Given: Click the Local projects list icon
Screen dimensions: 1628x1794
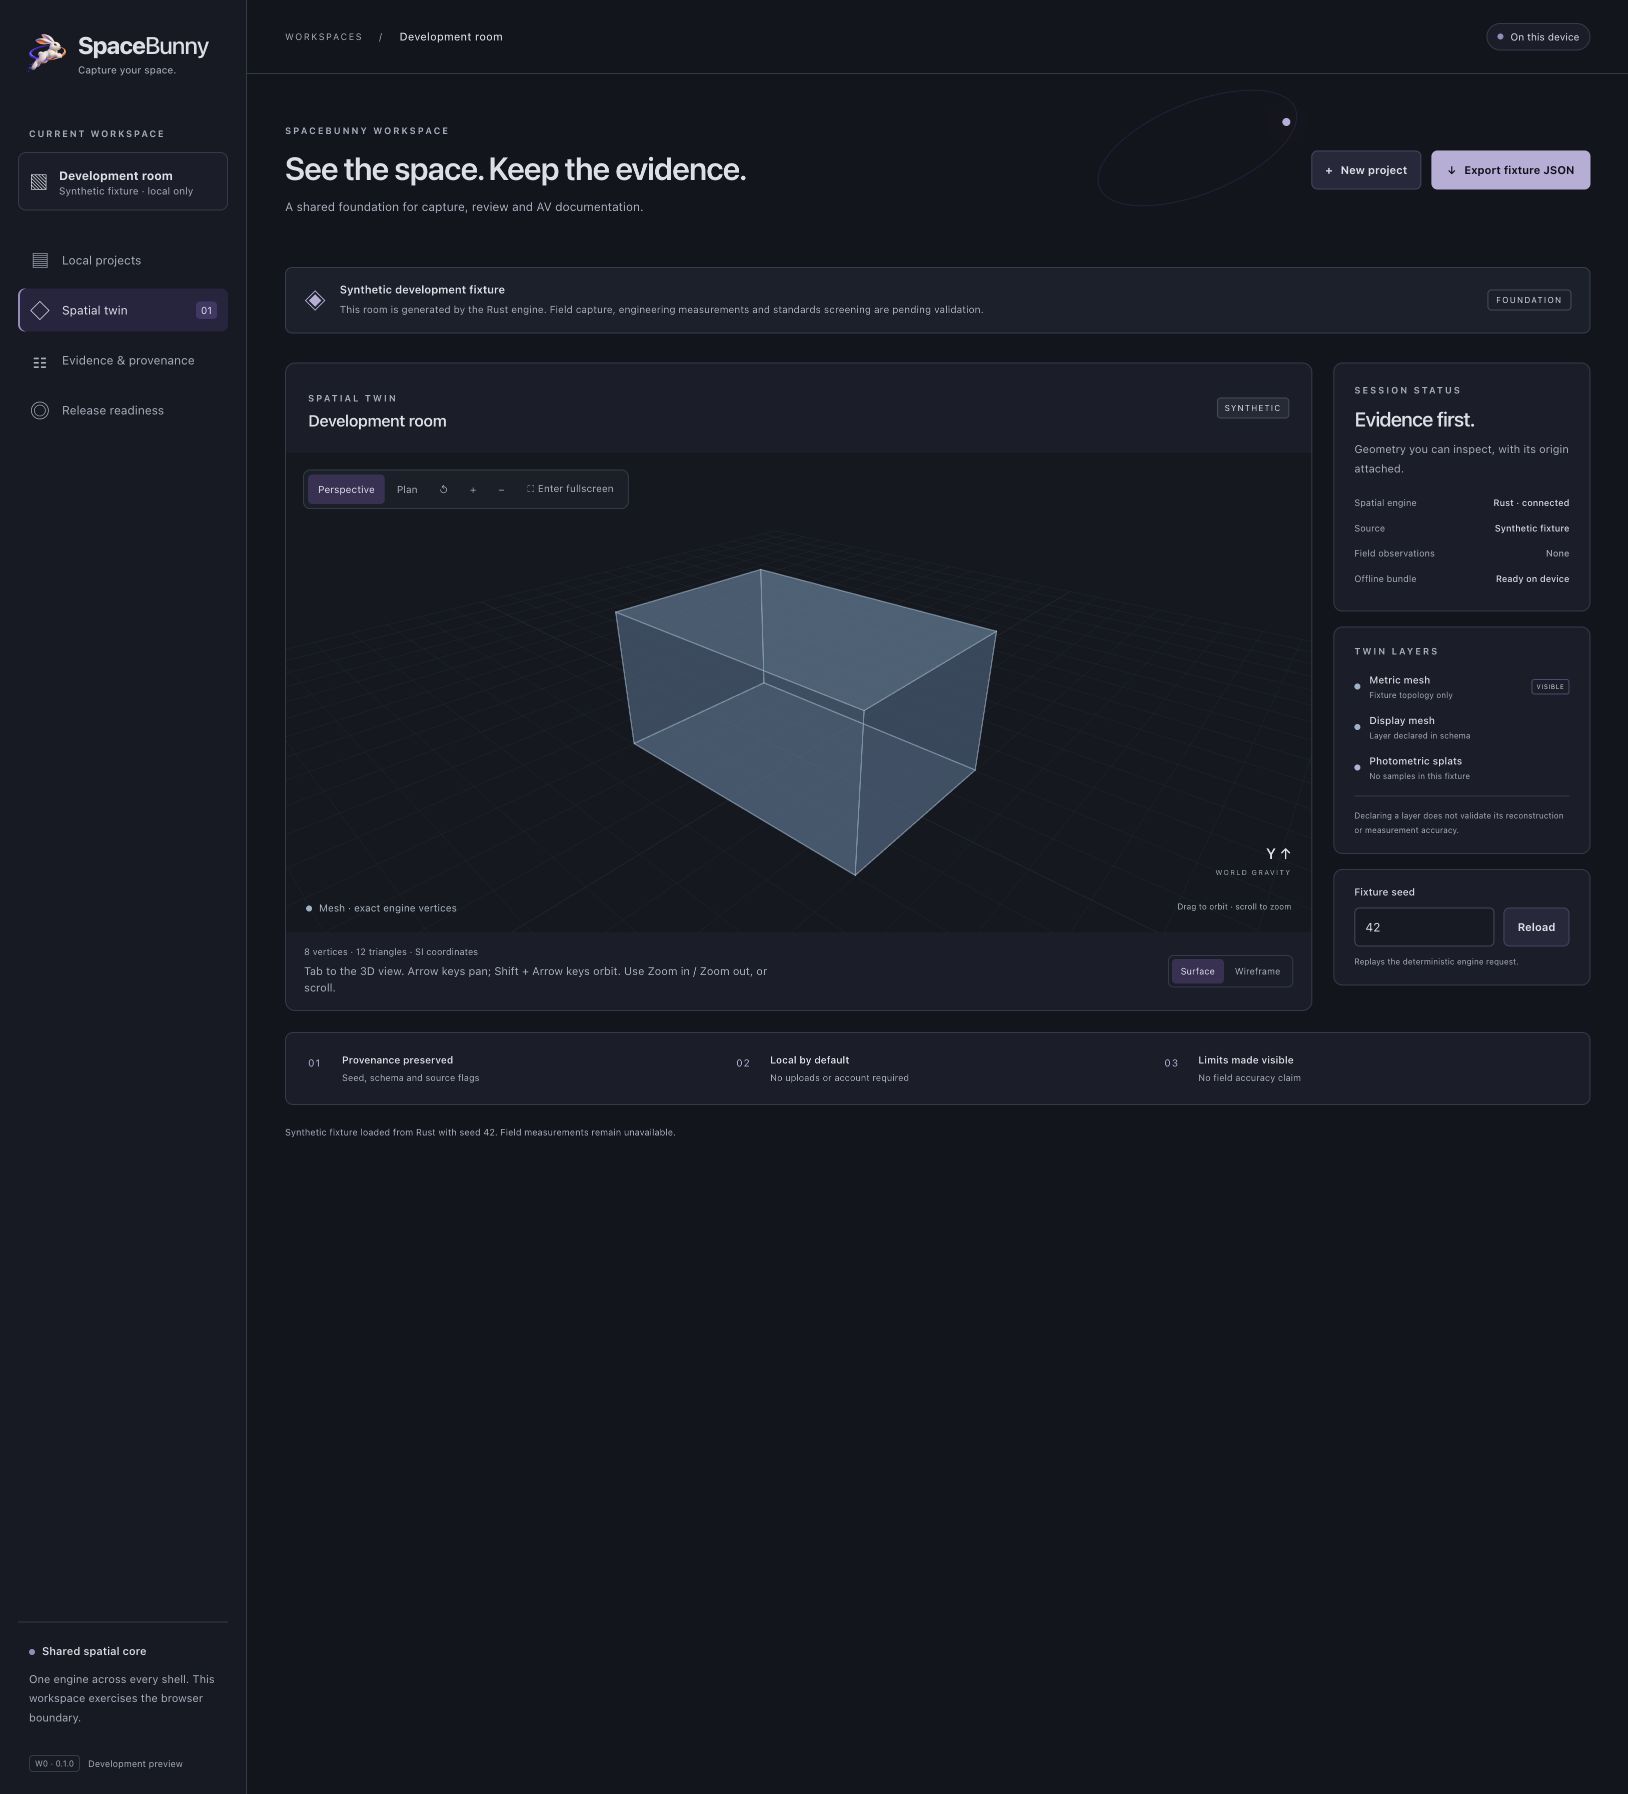Looking at the screenshot, I should point(40,261).
